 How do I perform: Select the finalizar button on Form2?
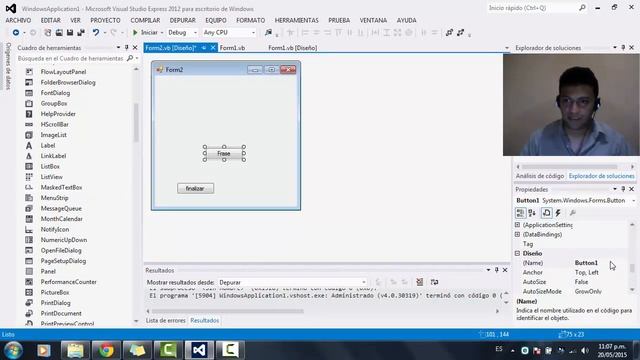196,188
